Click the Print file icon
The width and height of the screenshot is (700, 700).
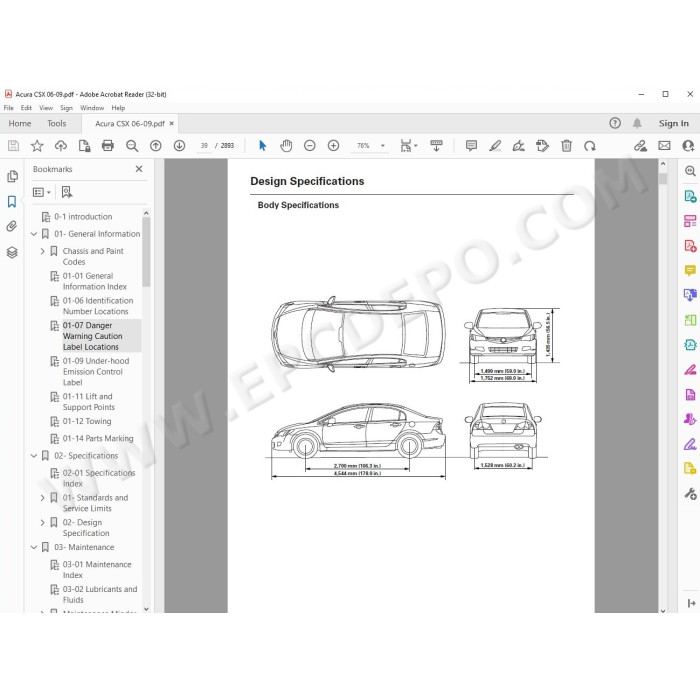click(x=108, y=146)
